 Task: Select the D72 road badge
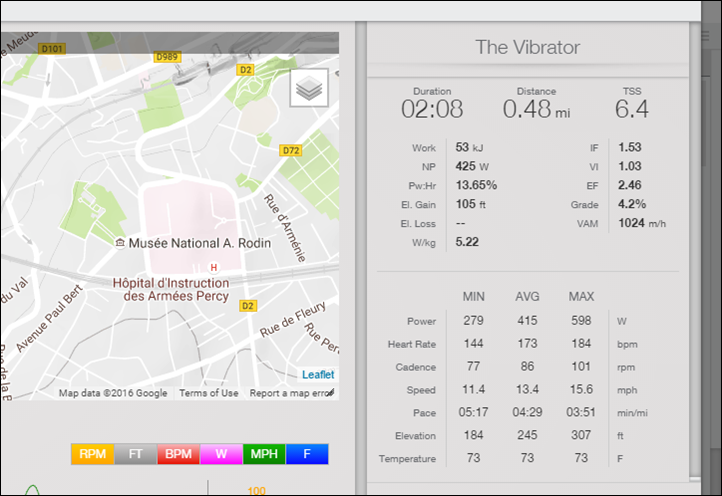click(291, 151)
